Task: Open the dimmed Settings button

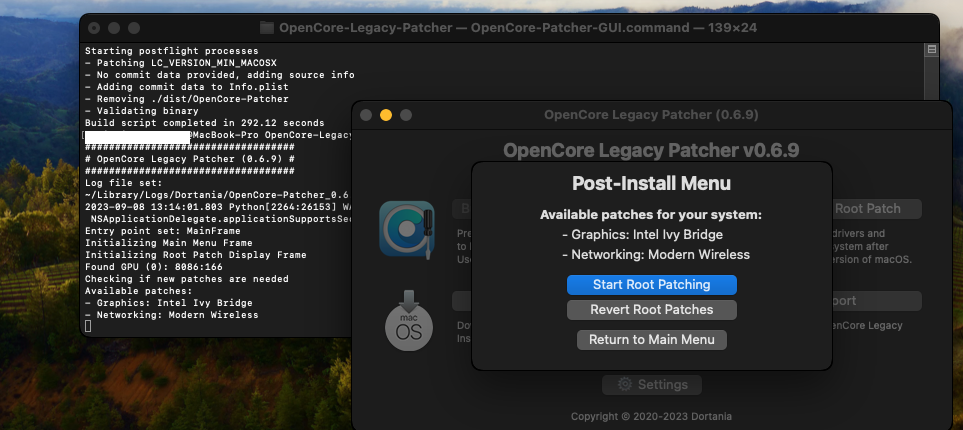Action: 652,385
